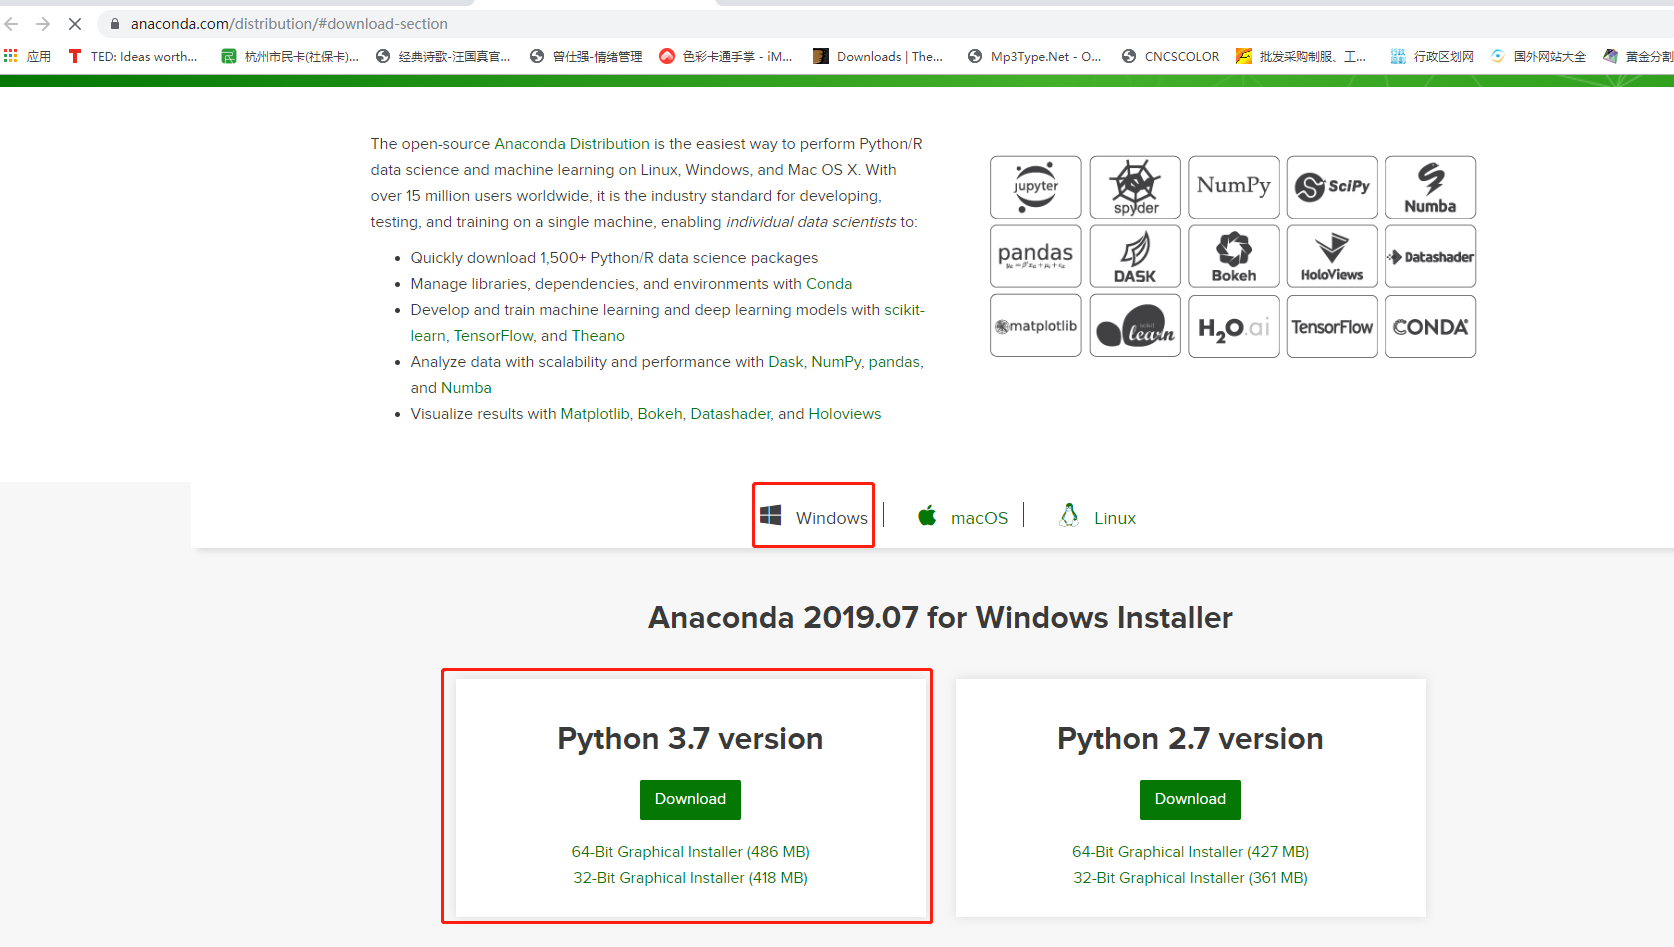Open the 色彩卡通手掌 bookmark
The width and height of the screenshot is (1674, 947).
pyautogui.click(x=726, y=57)
